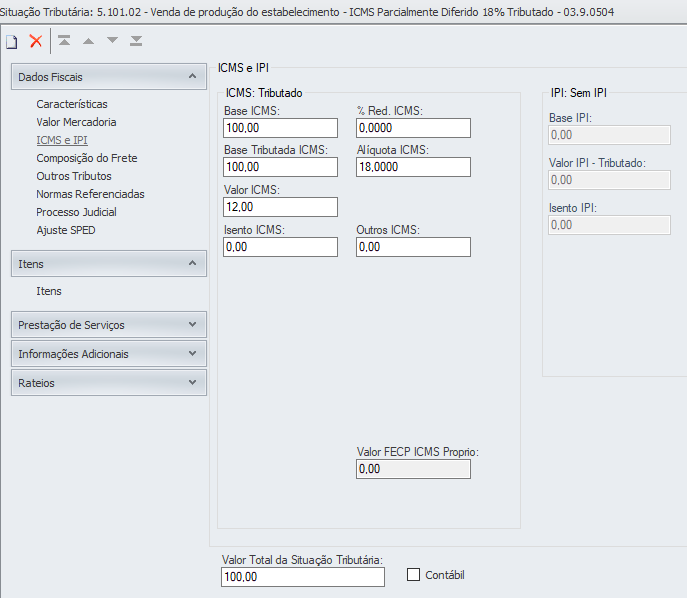The height and width of the screenshot is (598, 687).
Task: Open Outros Tributos page
Action: tap(74, 176)
